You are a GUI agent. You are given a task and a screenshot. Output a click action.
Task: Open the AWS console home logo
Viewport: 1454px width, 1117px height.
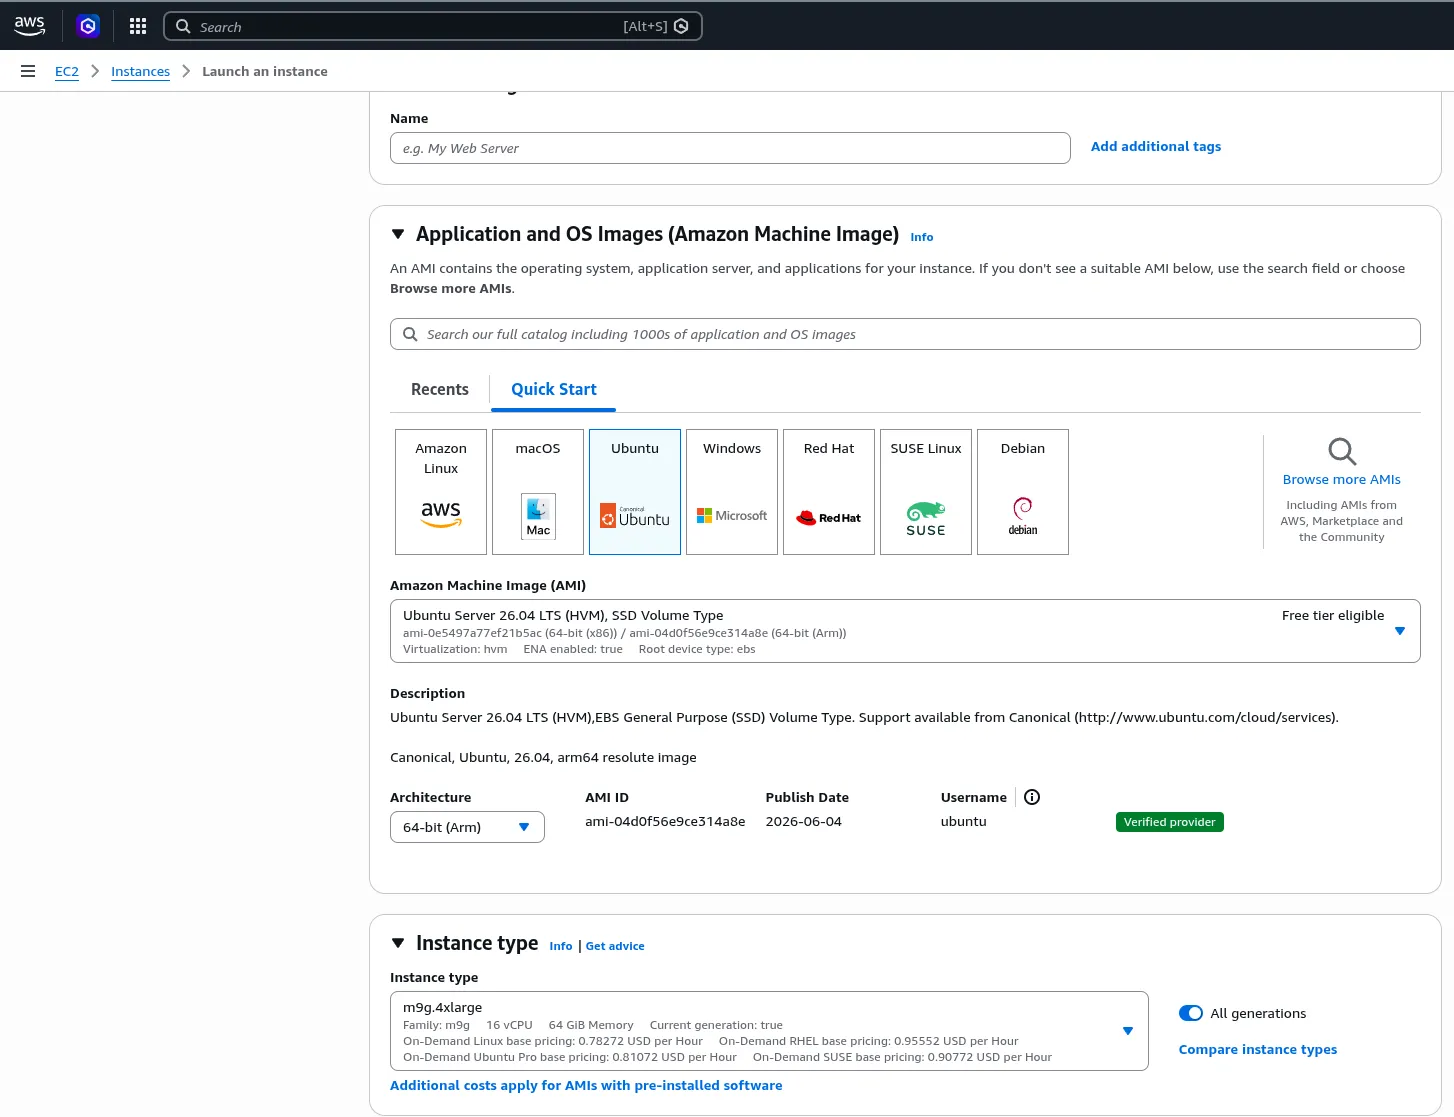coord(30,26)
